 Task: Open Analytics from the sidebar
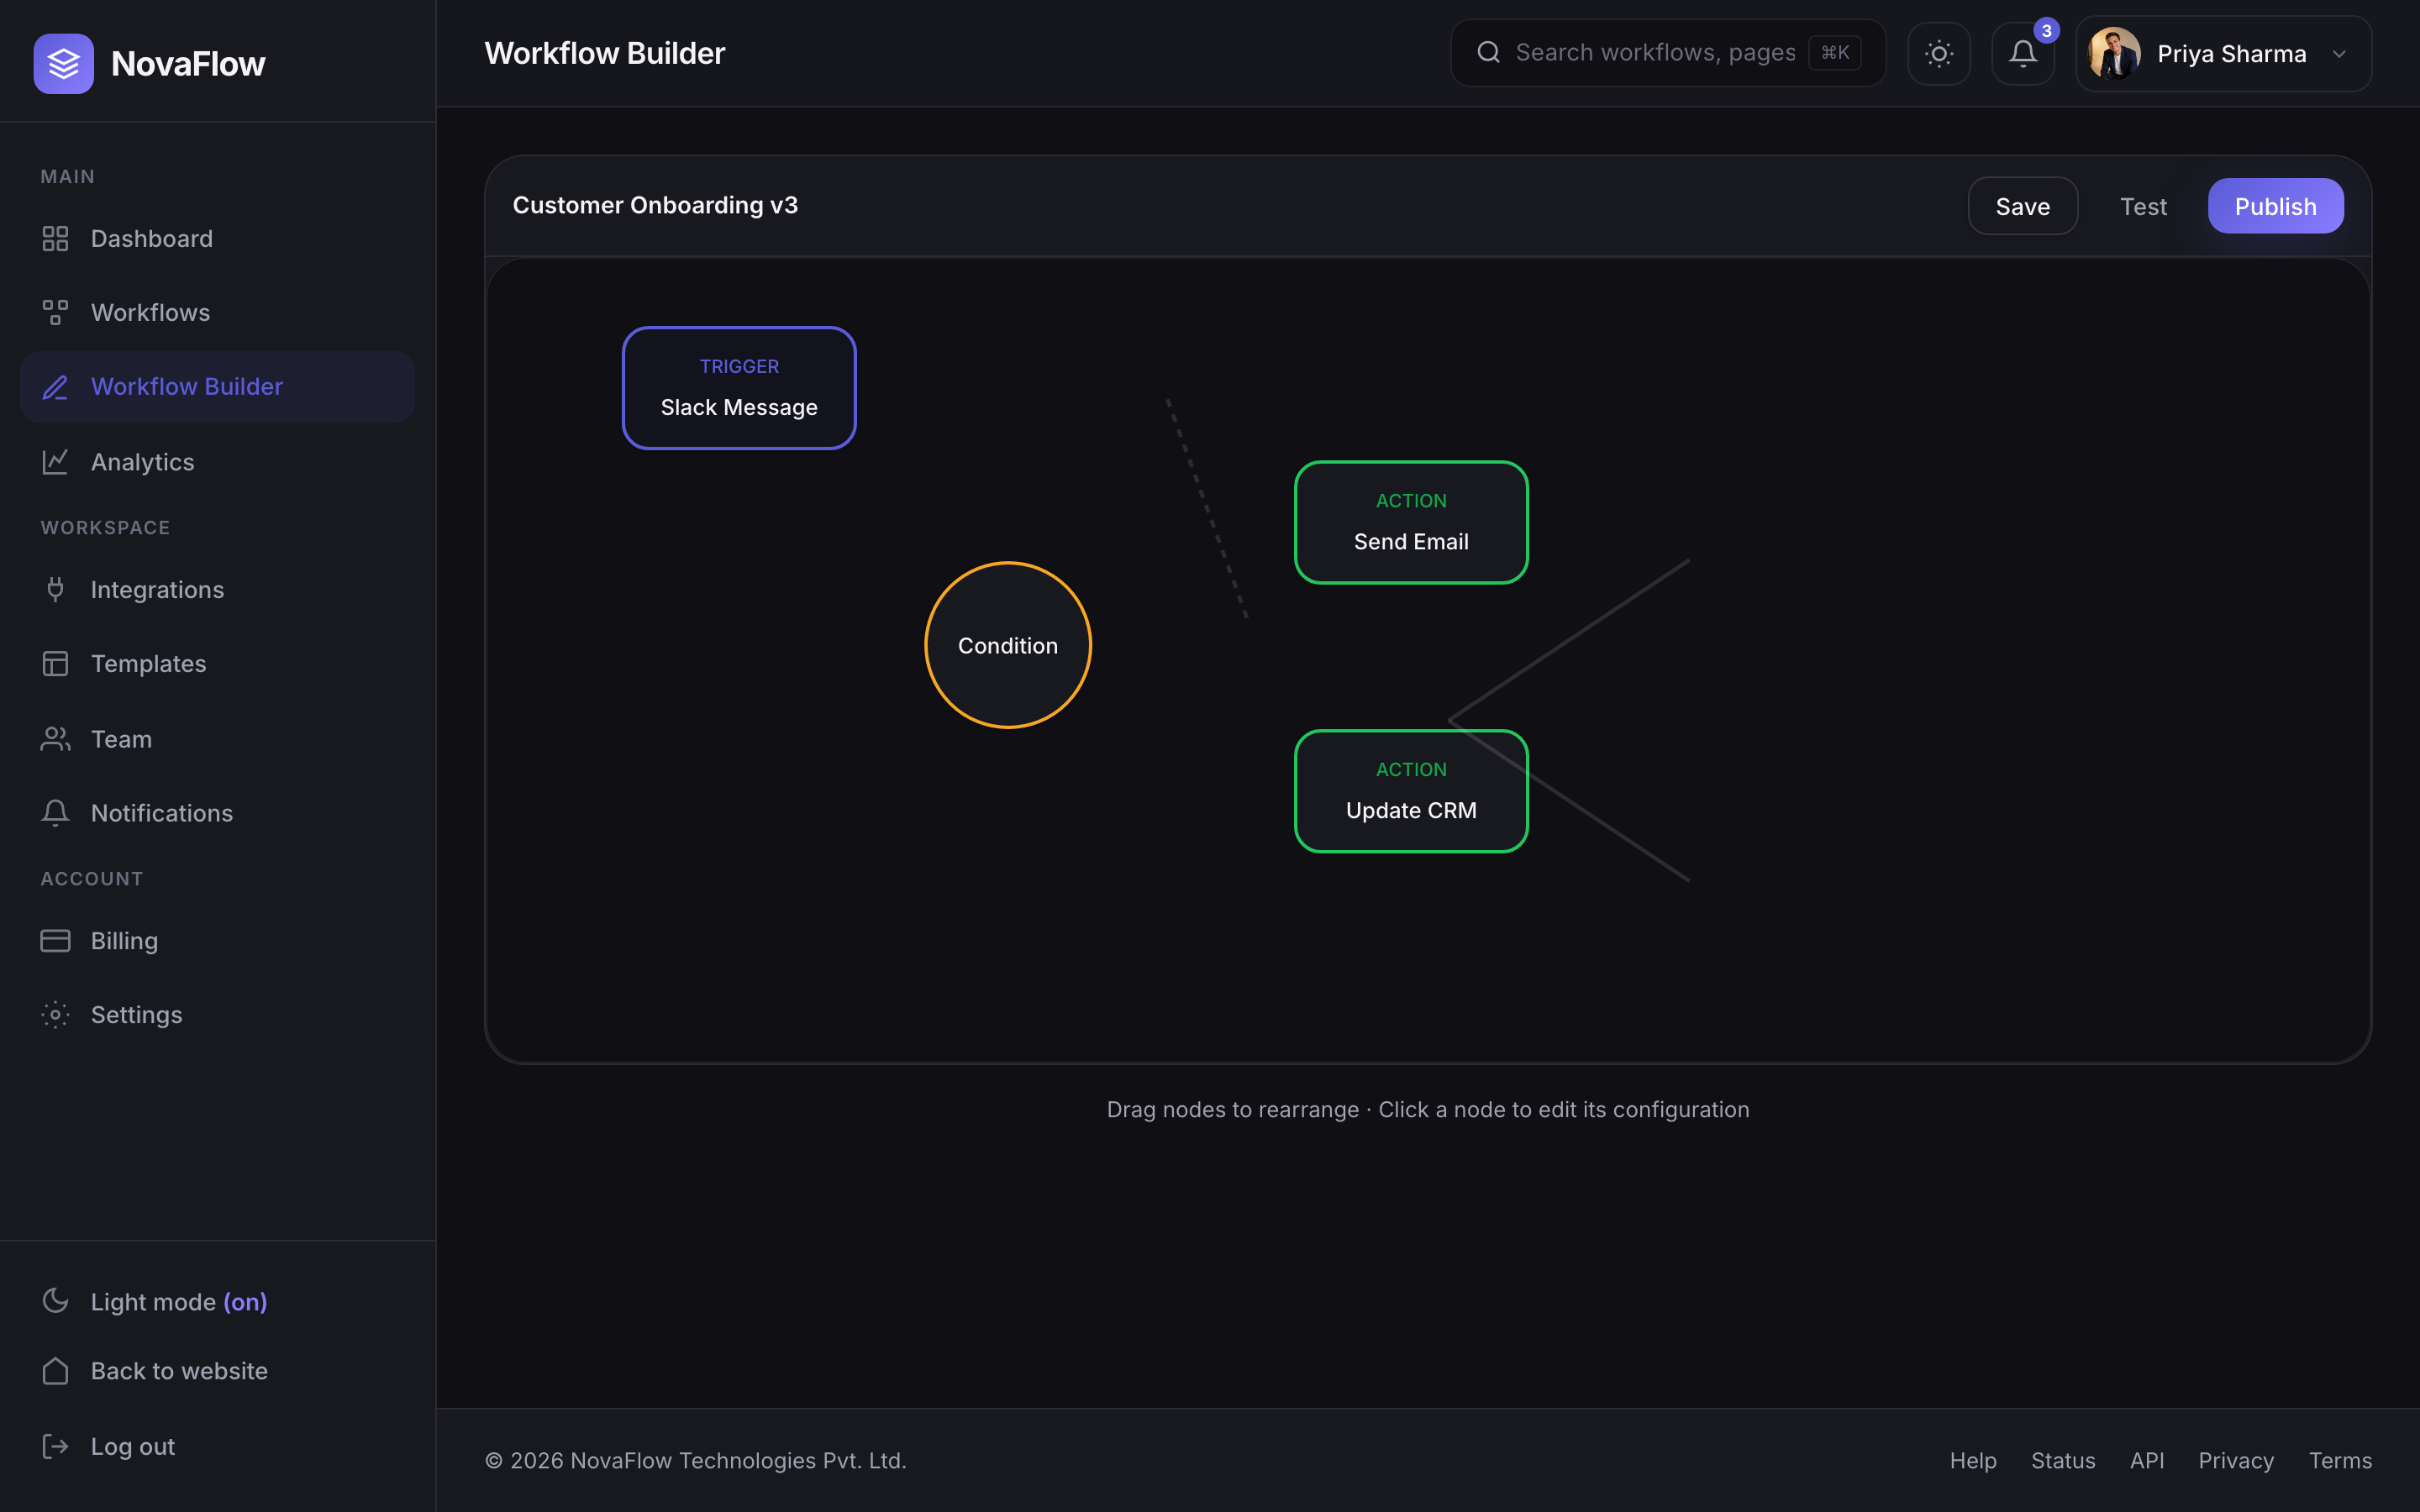pyautogui.click(x=217, y=461)
